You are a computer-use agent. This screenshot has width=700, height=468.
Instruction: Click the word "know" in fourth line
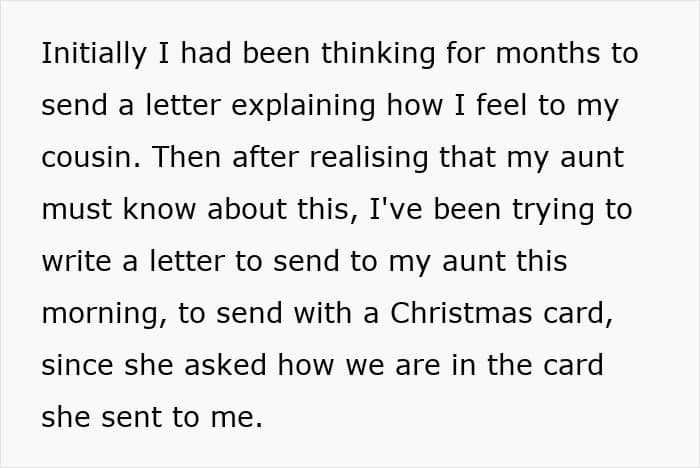coord(159,209)
